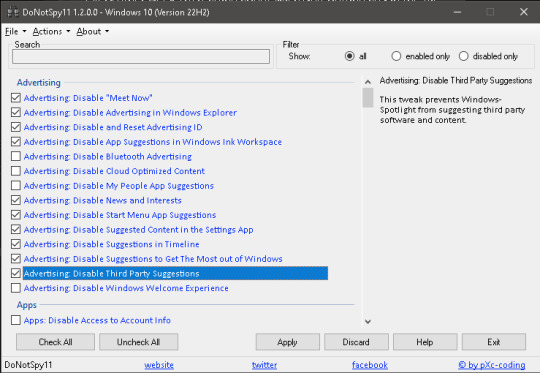Click the Apps group header
This screenshot has height=373, width=540.
[x=27, y=305]
